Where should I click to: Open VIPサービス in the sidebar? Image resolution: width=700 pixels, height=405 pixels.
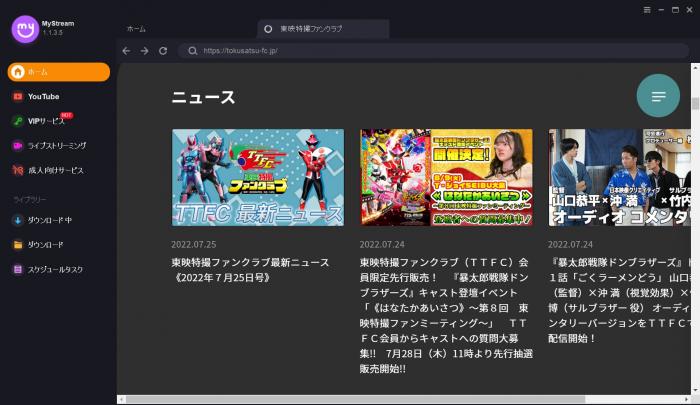pyautogui.click(x=46, y=121)
